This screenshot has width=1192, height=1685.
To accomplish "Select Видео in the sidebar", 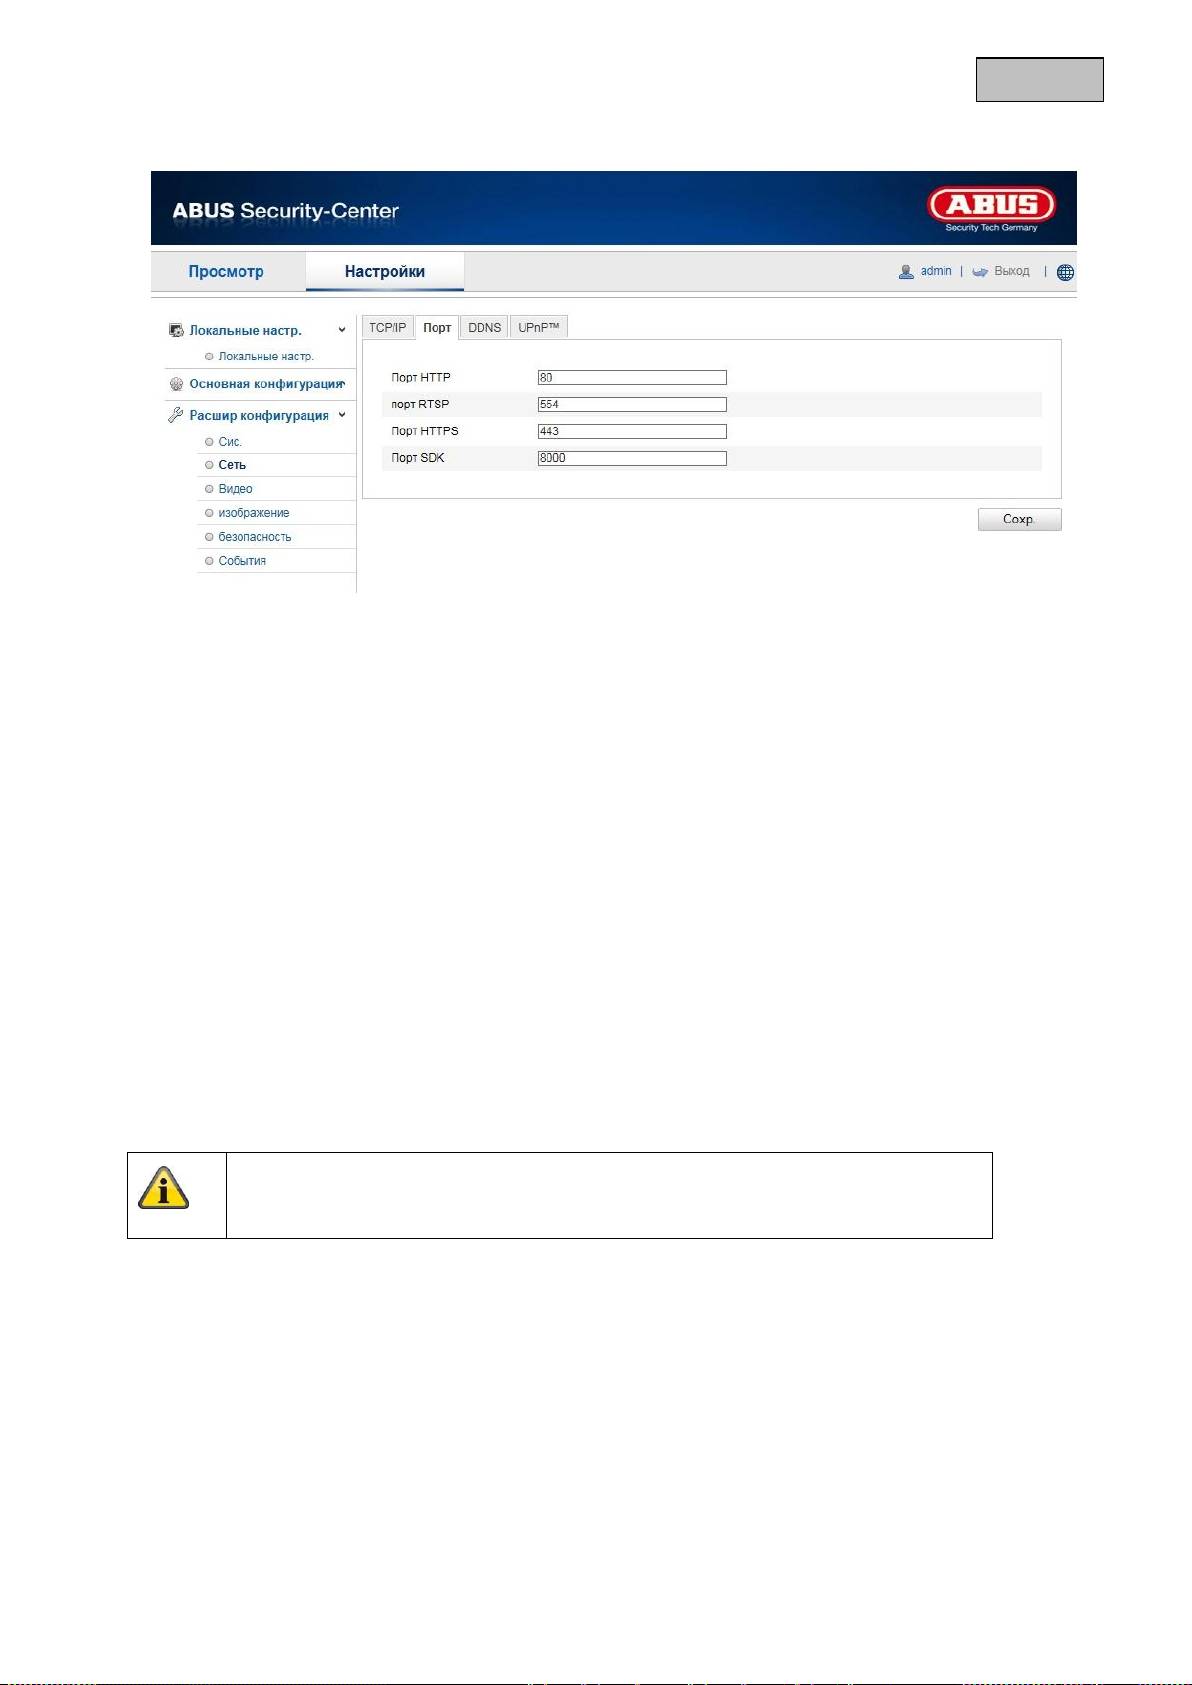I will coord(235,489).
